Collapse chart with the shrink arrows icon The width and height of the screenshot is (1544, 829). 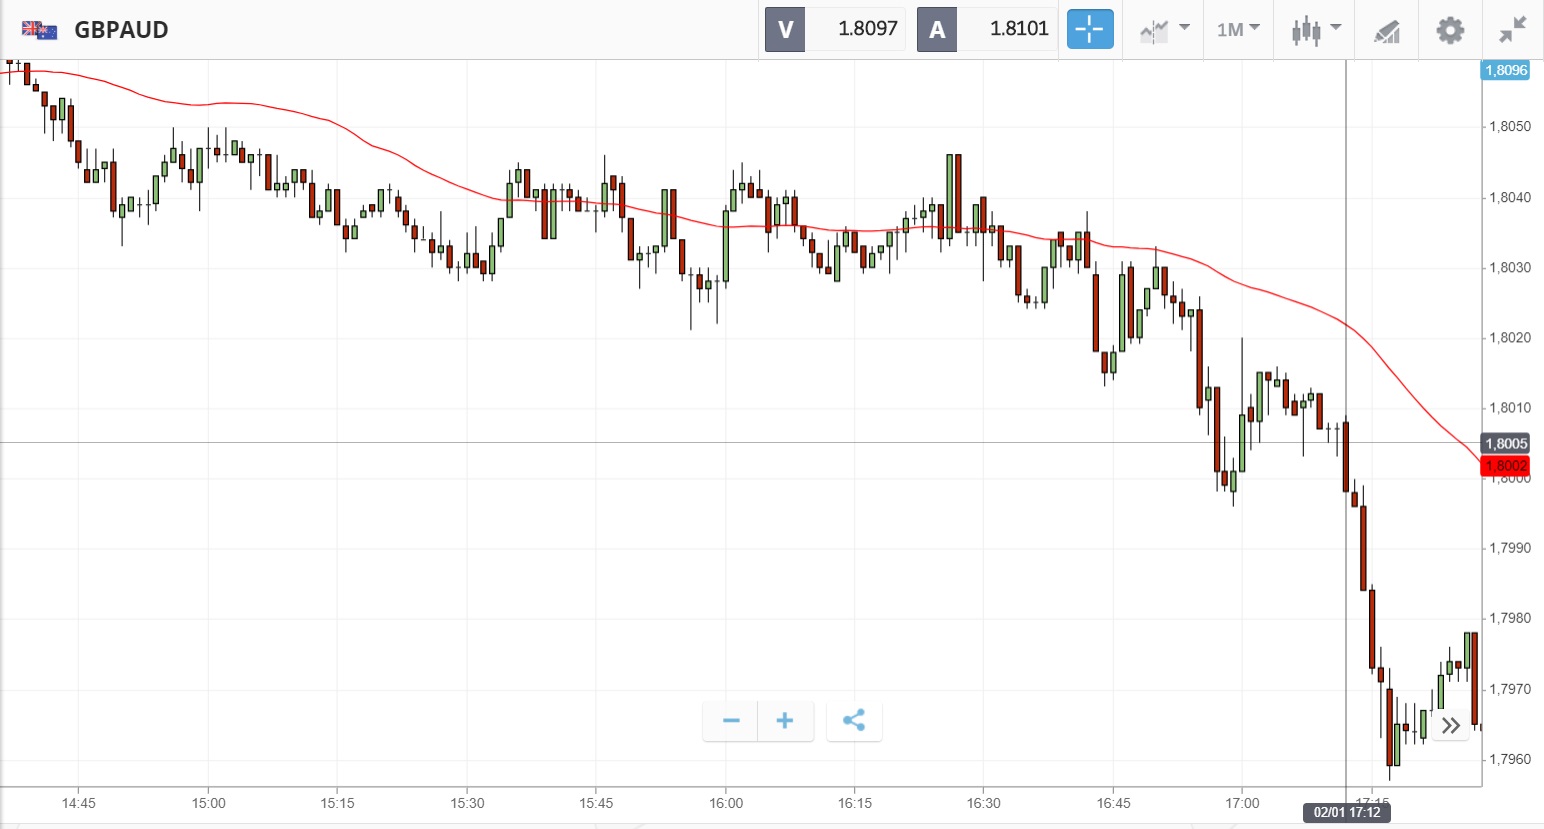point(1512,30)
